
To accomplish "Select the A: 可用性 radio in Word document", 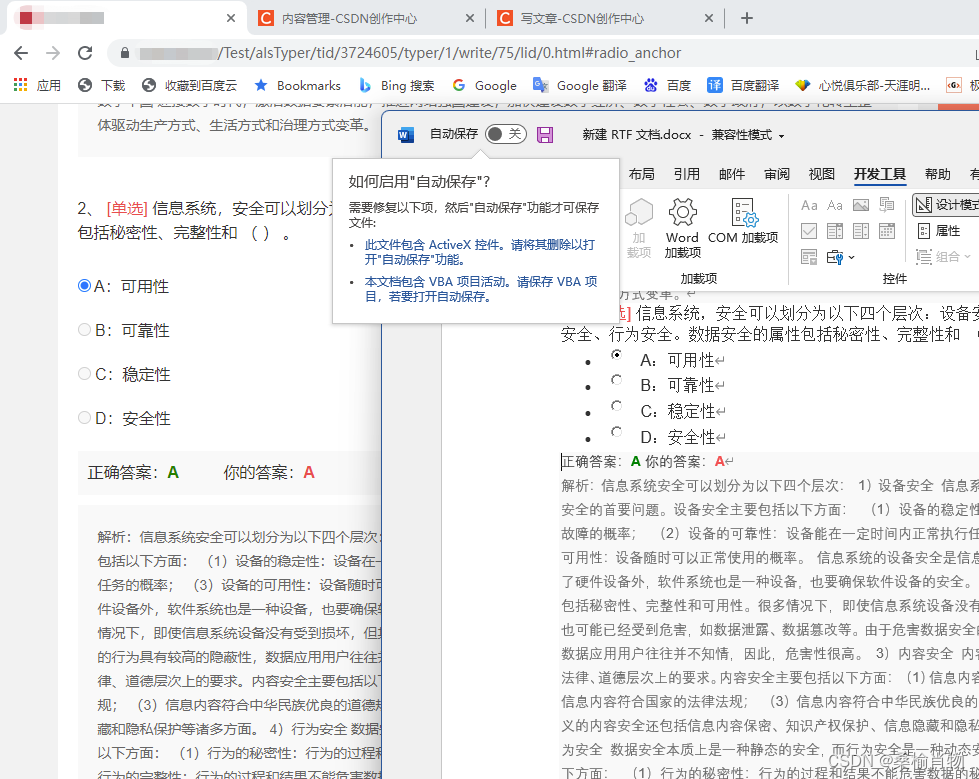I will tap(617, 354).
